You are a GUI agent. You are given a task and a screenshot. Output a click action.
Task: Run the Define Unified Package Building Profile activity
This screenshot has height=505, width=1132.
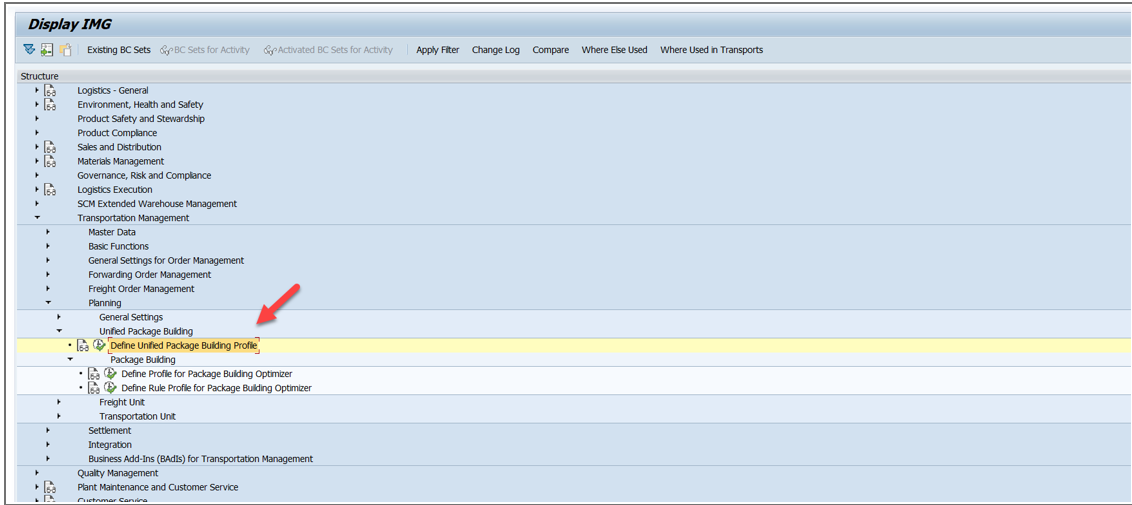pyautogui.click(x=99, y=346)
